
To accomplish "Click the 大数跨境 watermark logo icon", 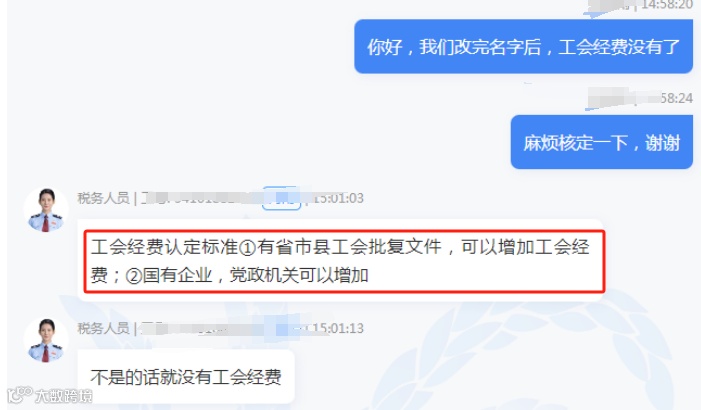I will [x=20, y=394].
